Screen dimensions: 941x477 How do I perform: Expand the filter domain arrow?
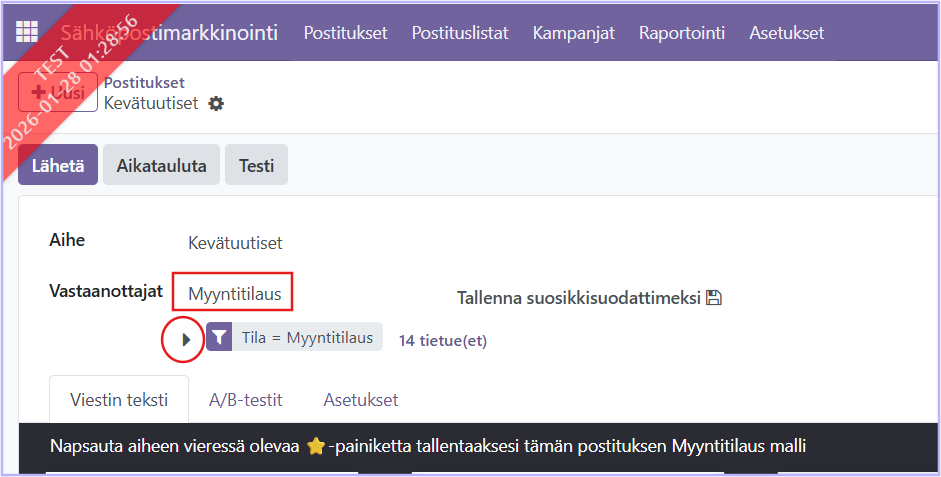click(x=186, y=339)
